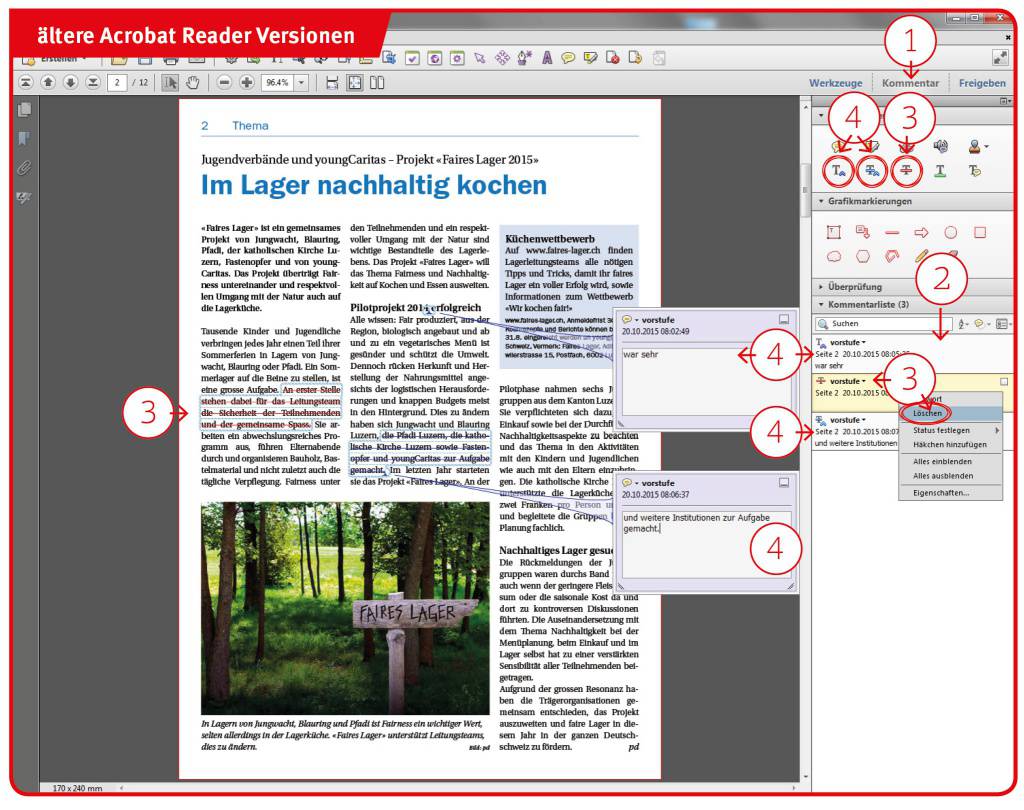Image resolution: width=1024 pixels, height=810 pixels.
Task: Collapse the annotations section at panel top
Action: click(822, 116)
